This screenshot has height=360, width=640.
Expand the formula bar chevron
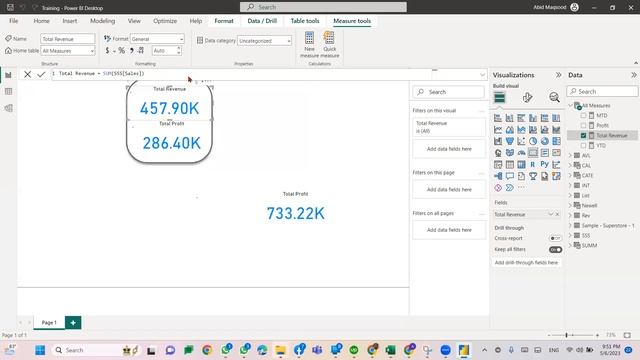click(482, 75)
